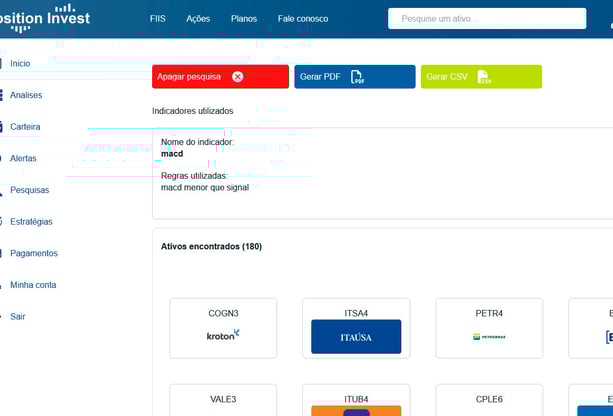Open the CPLE6 asset card
613x416 pixels.
pos(489,400)
